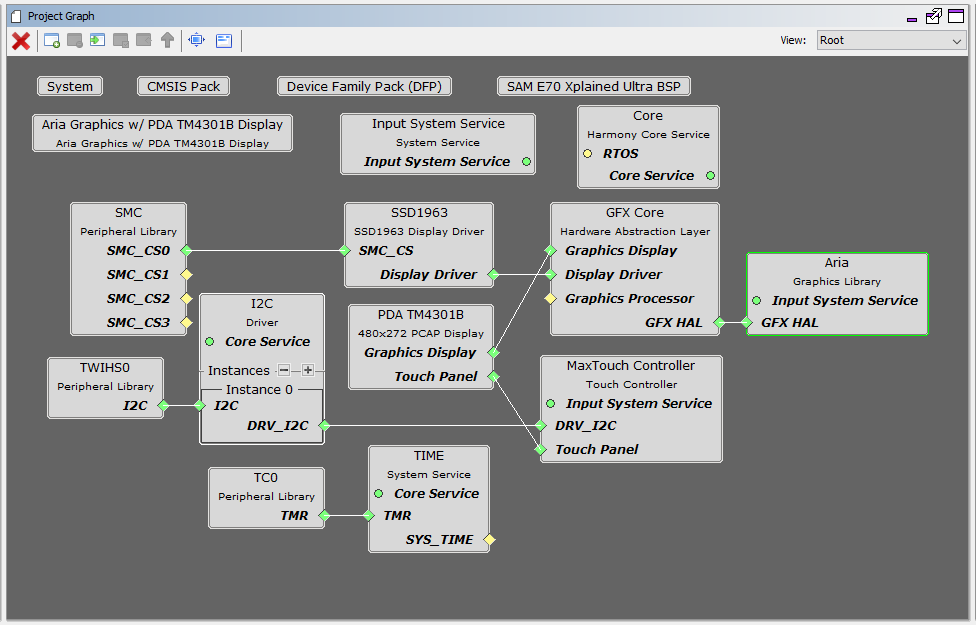The image size is (976, 625).
Task: Click I2C driver's Core Service circle port
Action: pyautogui.click(x=210, y=342)
